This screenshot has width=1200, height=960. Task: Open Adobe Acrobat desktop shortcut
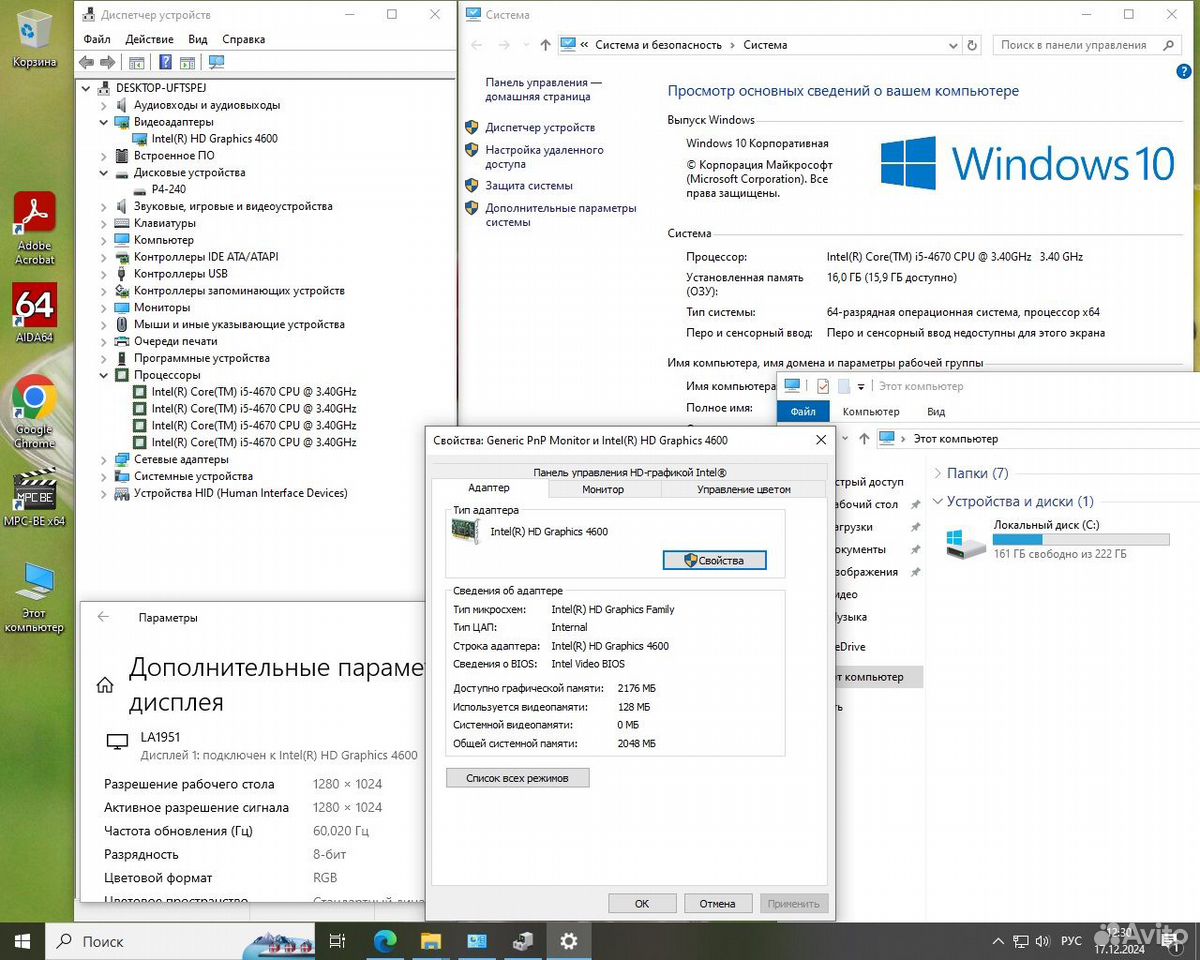coord(34,227)
